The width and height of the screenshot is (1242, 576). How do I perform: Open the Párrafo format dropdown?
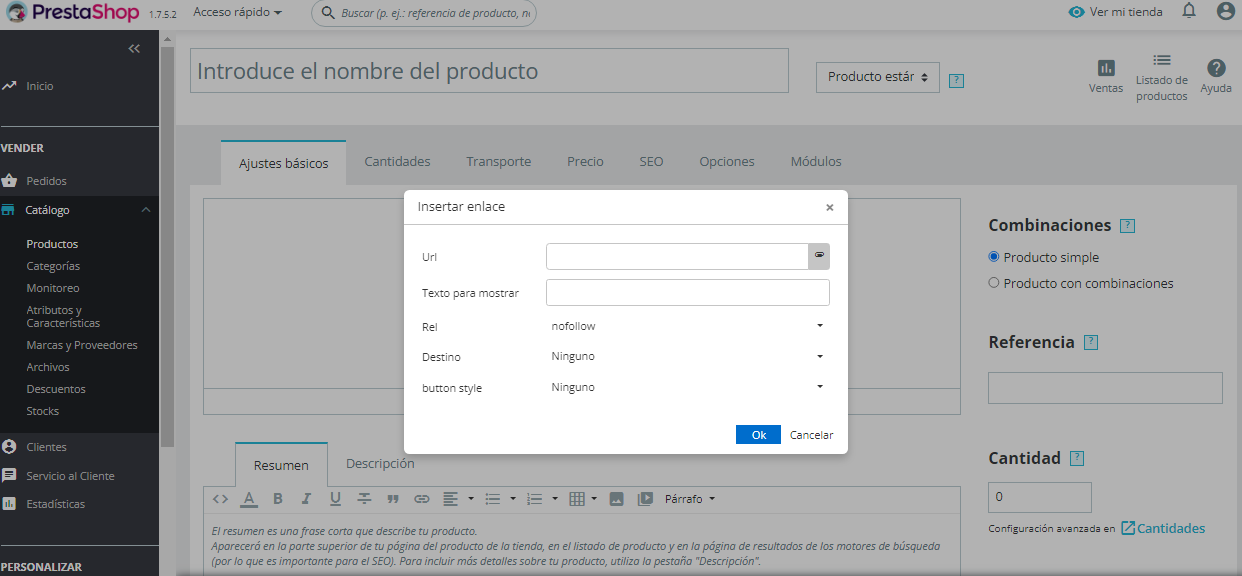click(x=690, y=498)
